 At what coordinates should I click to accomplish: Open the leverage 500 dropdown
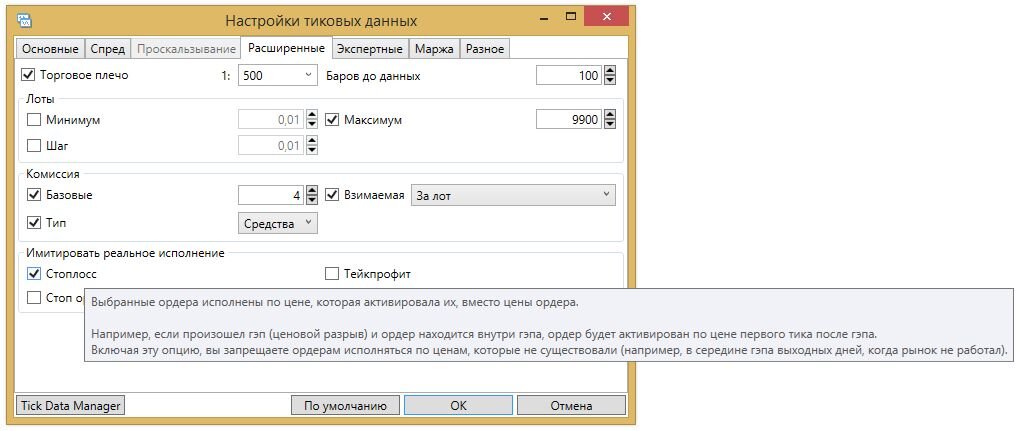click(277, 76)
